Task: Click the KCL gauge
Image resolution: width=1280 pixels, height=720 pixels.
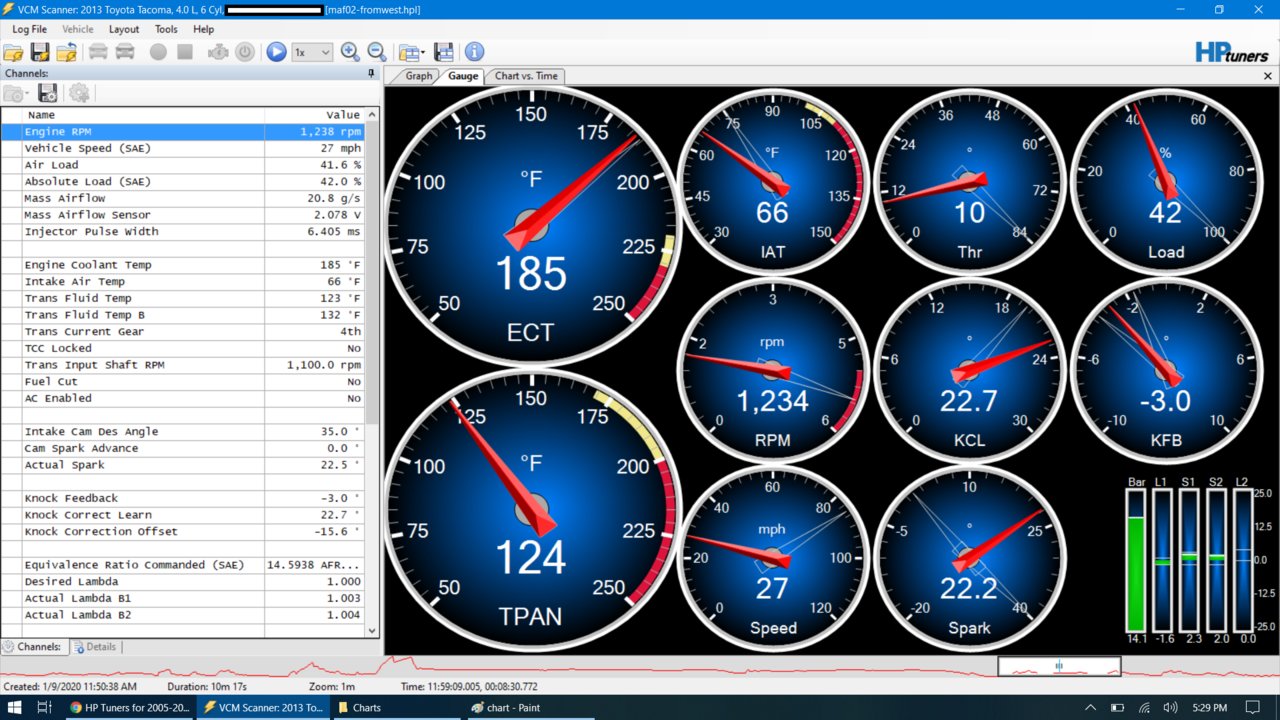Action: 969,371
